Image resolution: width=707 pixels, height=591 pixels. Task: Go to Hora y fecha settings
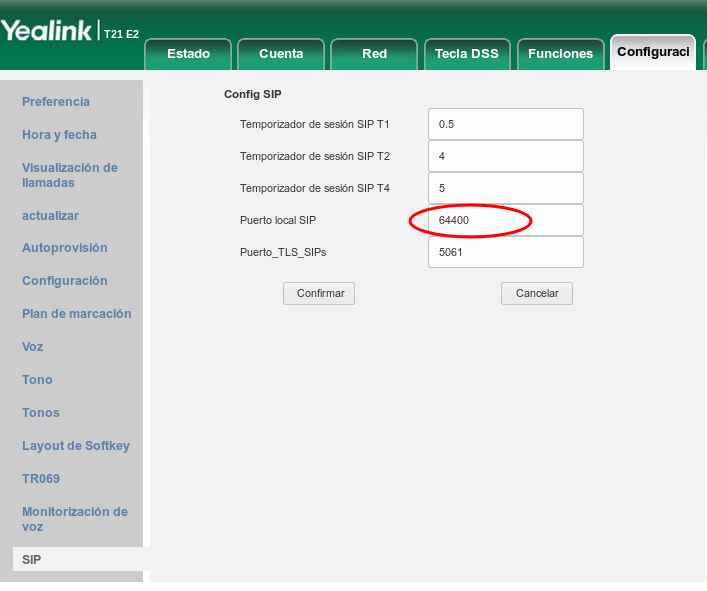(59, 135)
